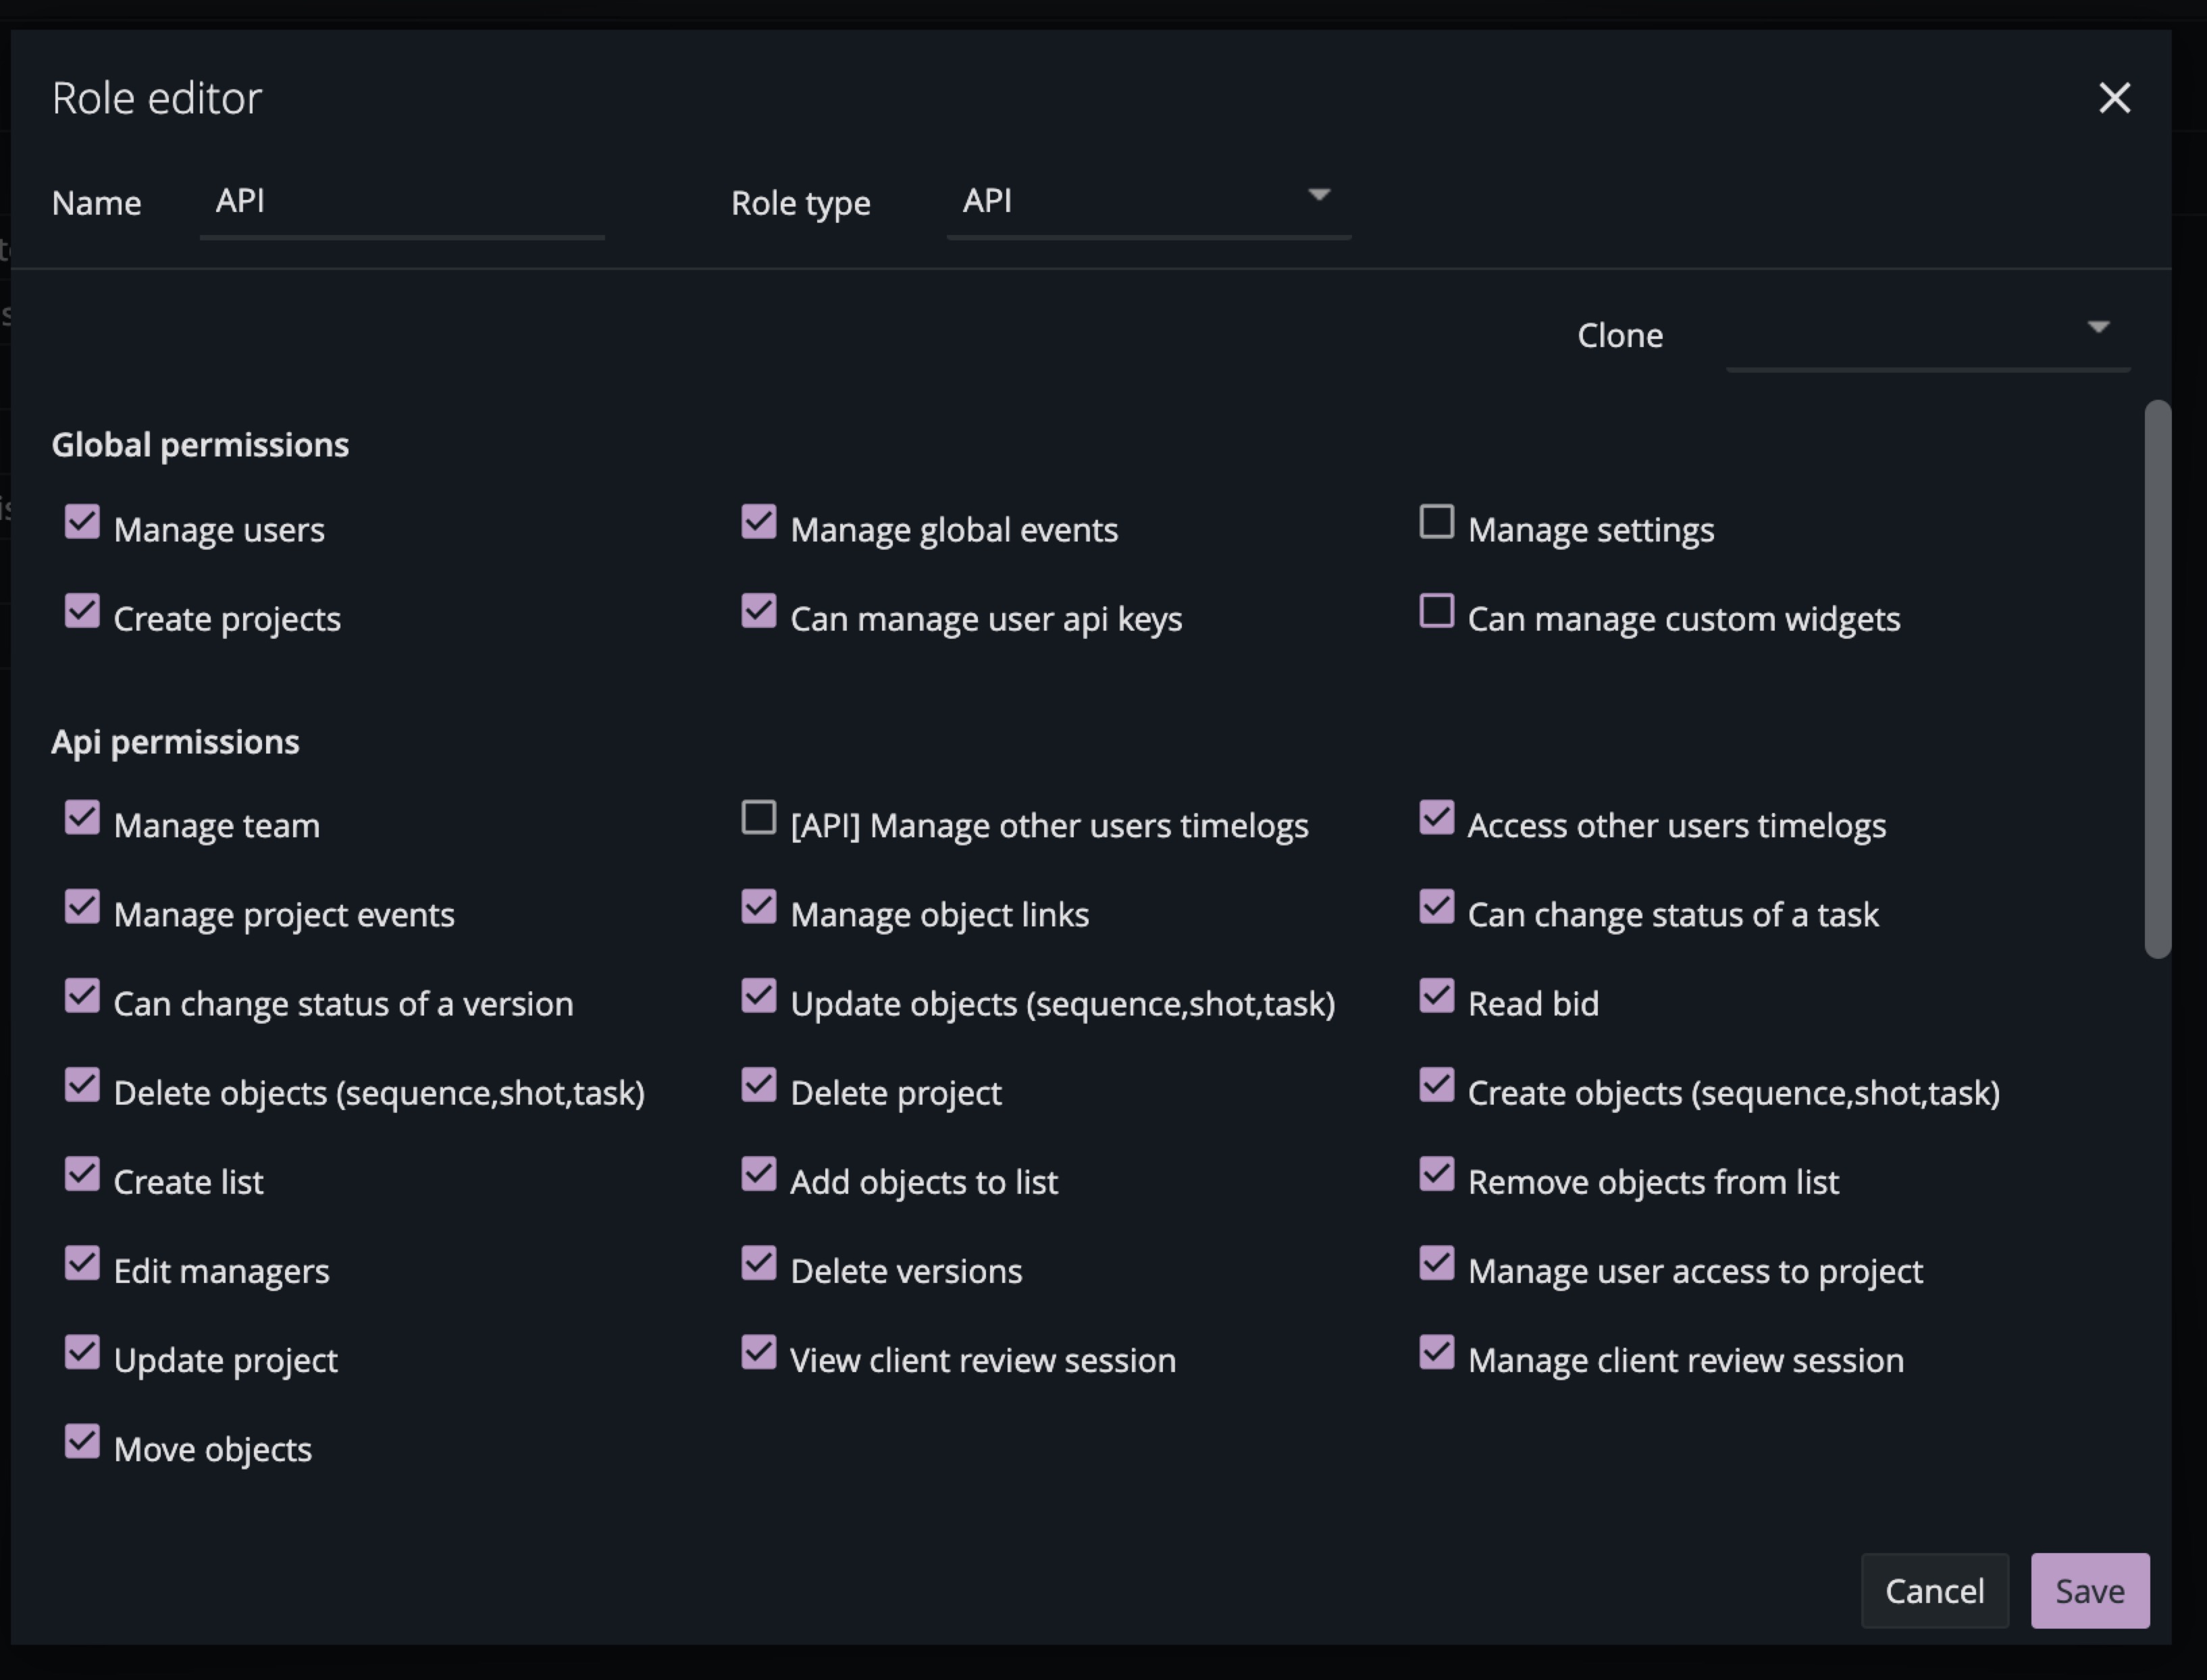The image size is (2207, 1680).
Task: Toggle Update project permission
Action: tap(82, 1352)
